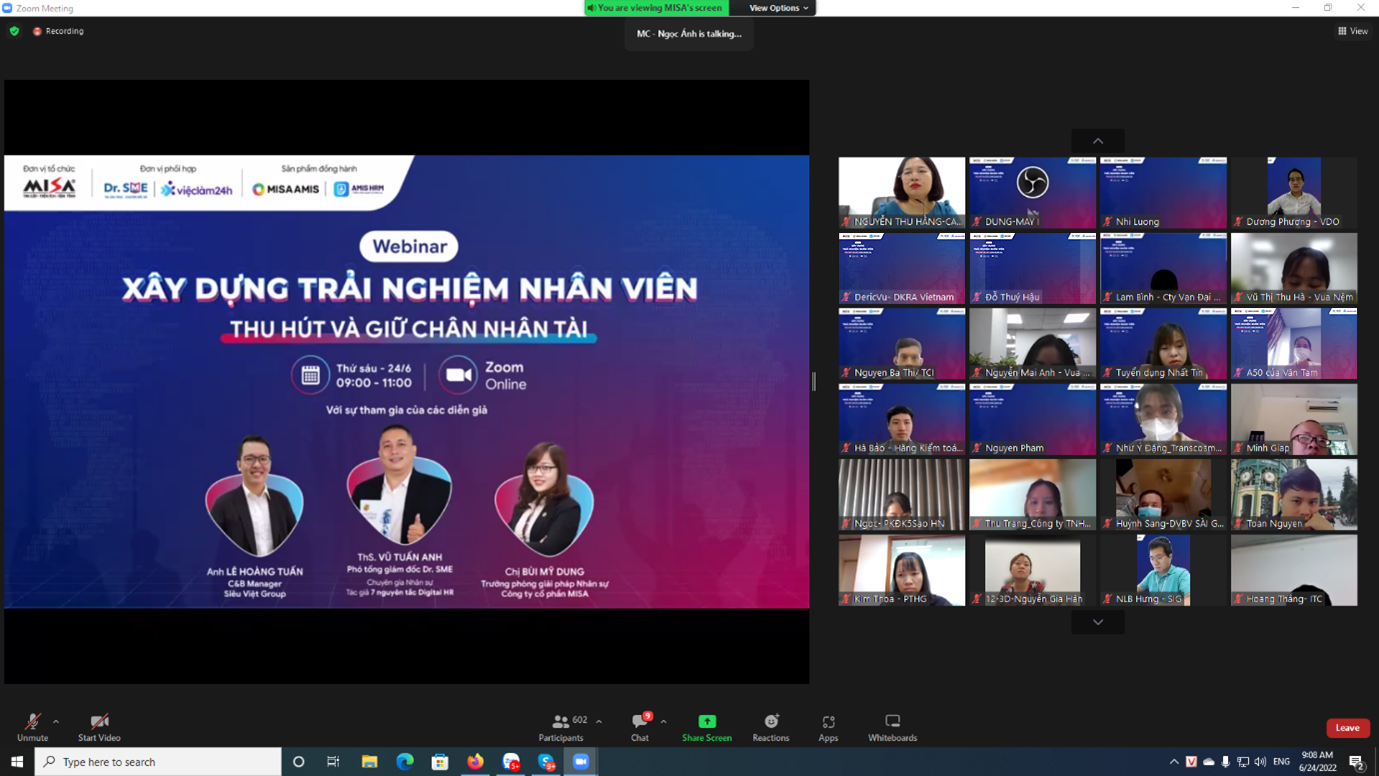
Task: Launch Microsoft Edge from taskbar
Action: 404,762
